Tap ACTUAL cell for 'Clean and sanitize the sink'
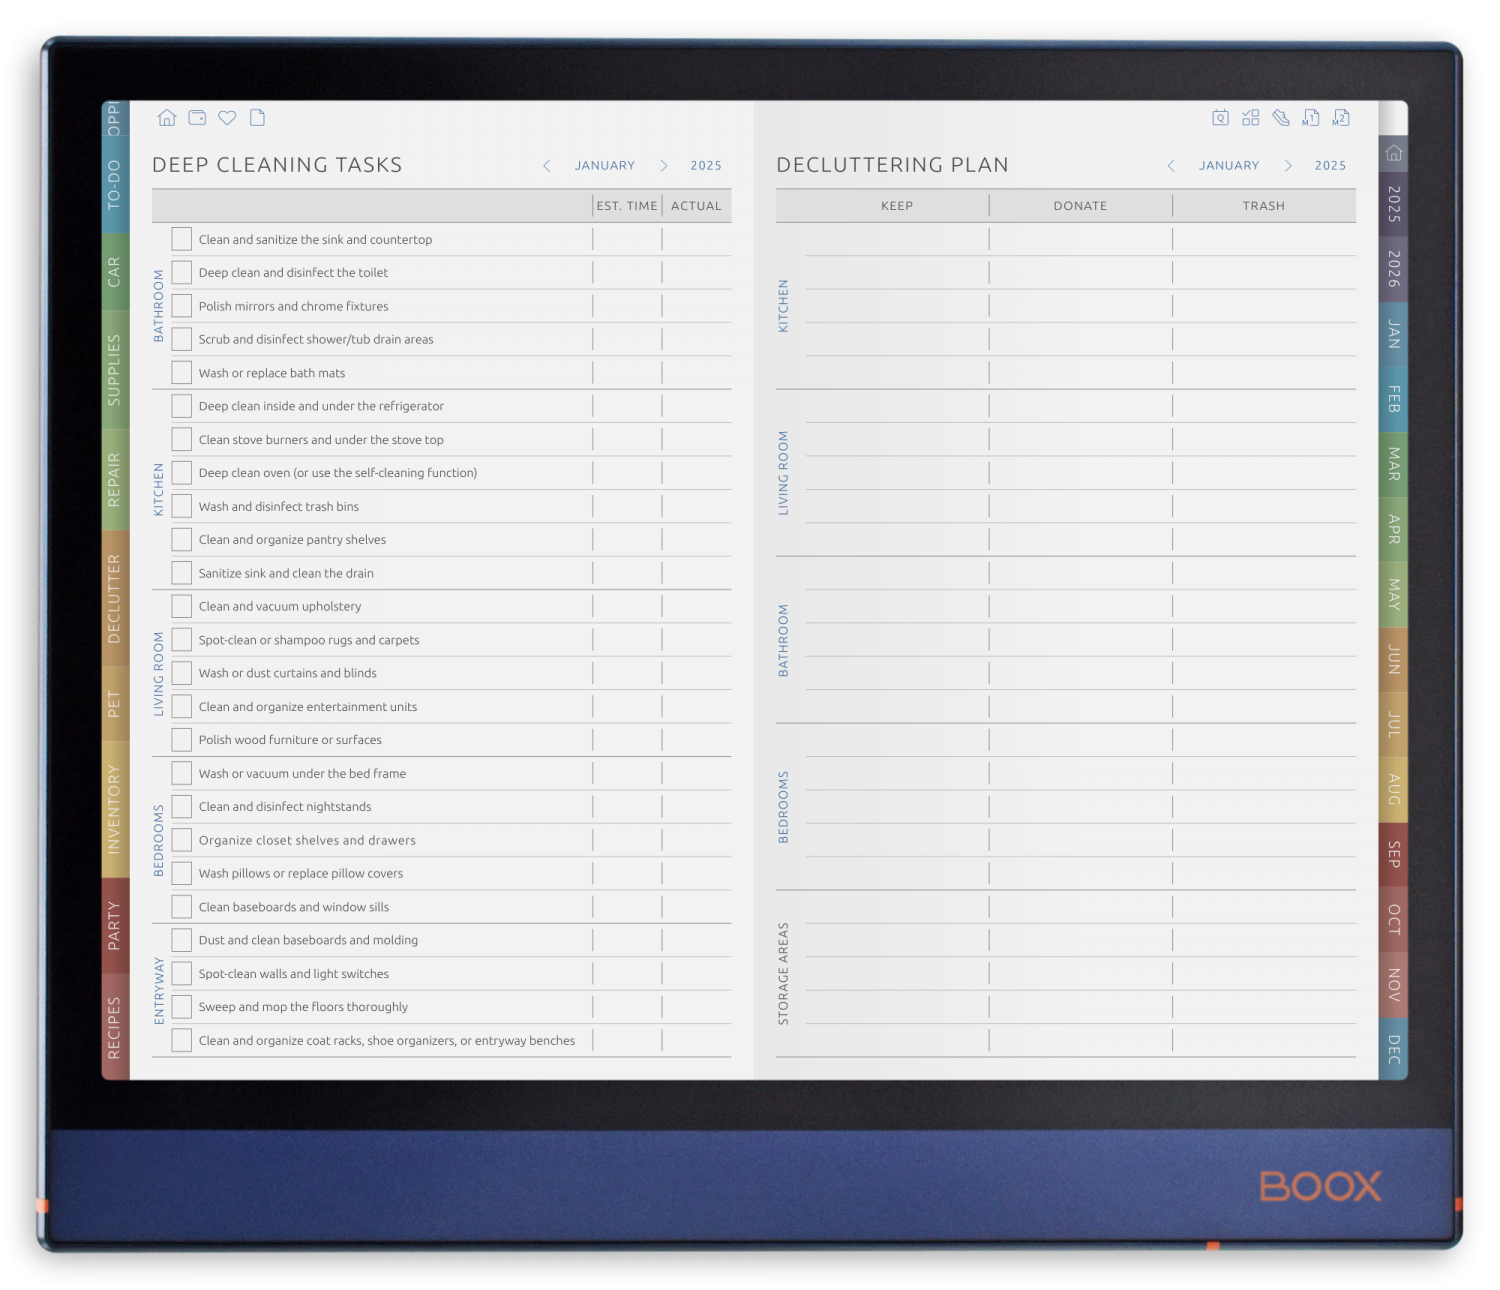The image size is (1500, 1290). click(x=697, y=239)
